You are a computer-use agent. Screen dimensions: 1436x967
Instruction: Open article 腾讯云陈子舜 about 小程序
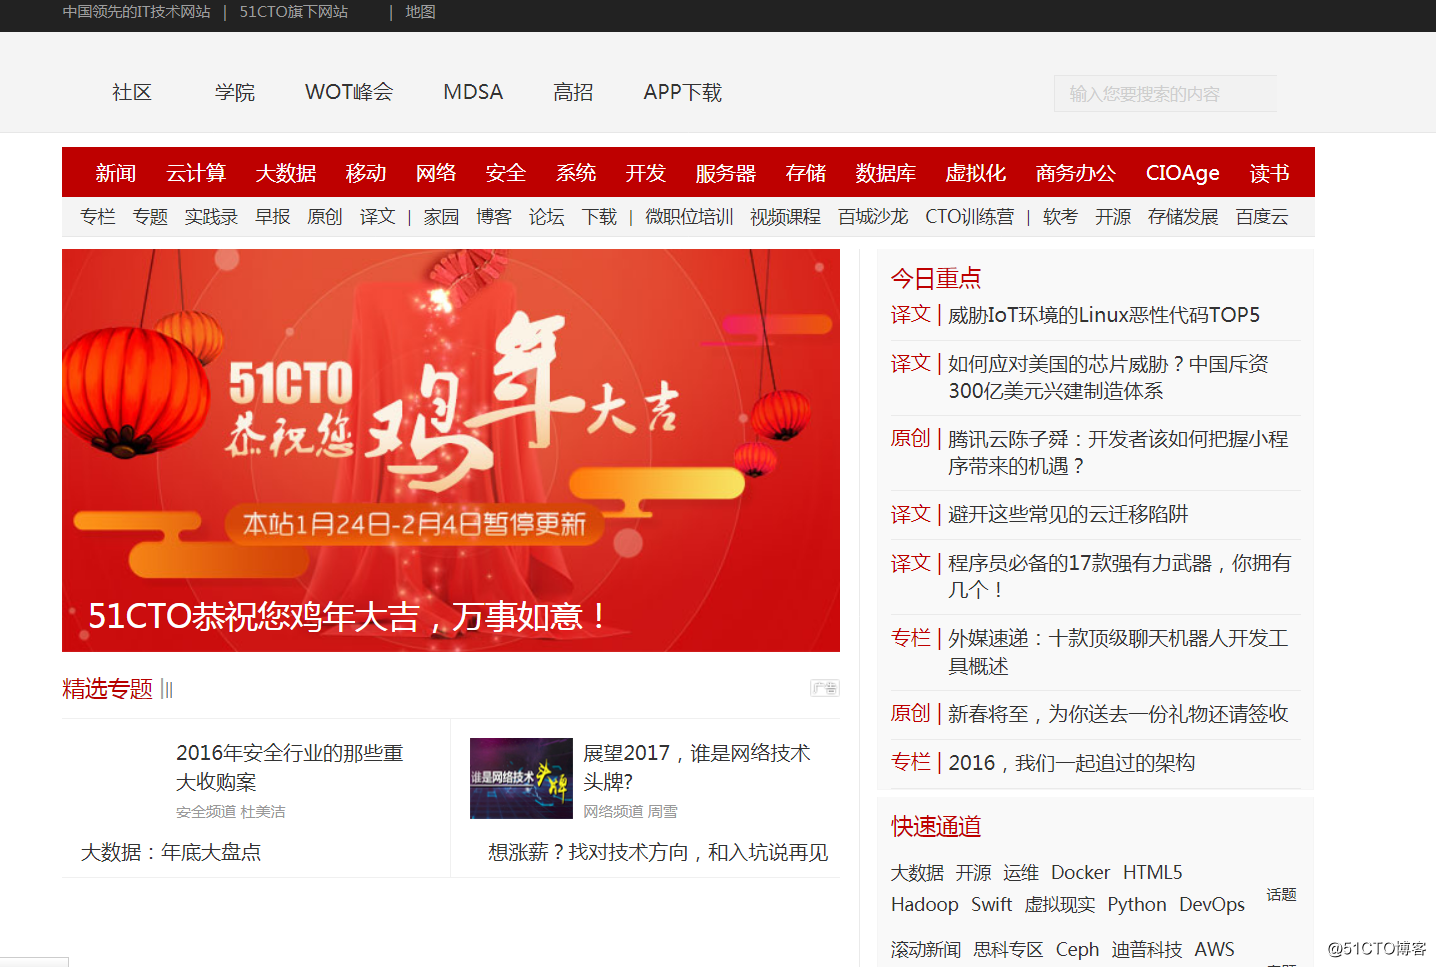(1118, 453)
